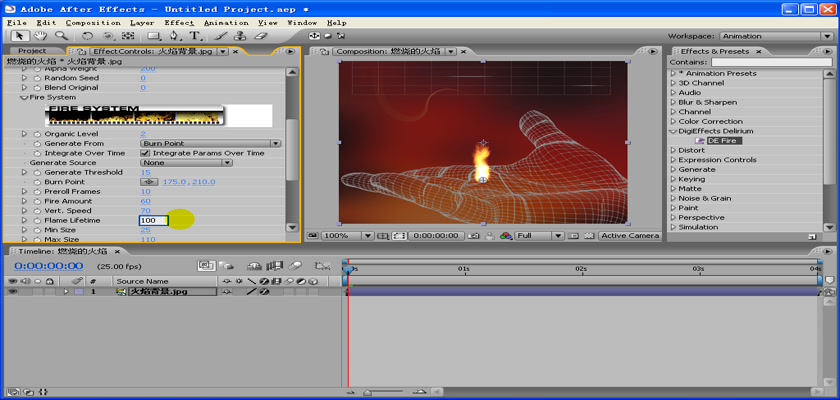Image resolution: width=840 pixels, height=400 pixels.
Task: Select the Hand tool
Action: (40, 36)
